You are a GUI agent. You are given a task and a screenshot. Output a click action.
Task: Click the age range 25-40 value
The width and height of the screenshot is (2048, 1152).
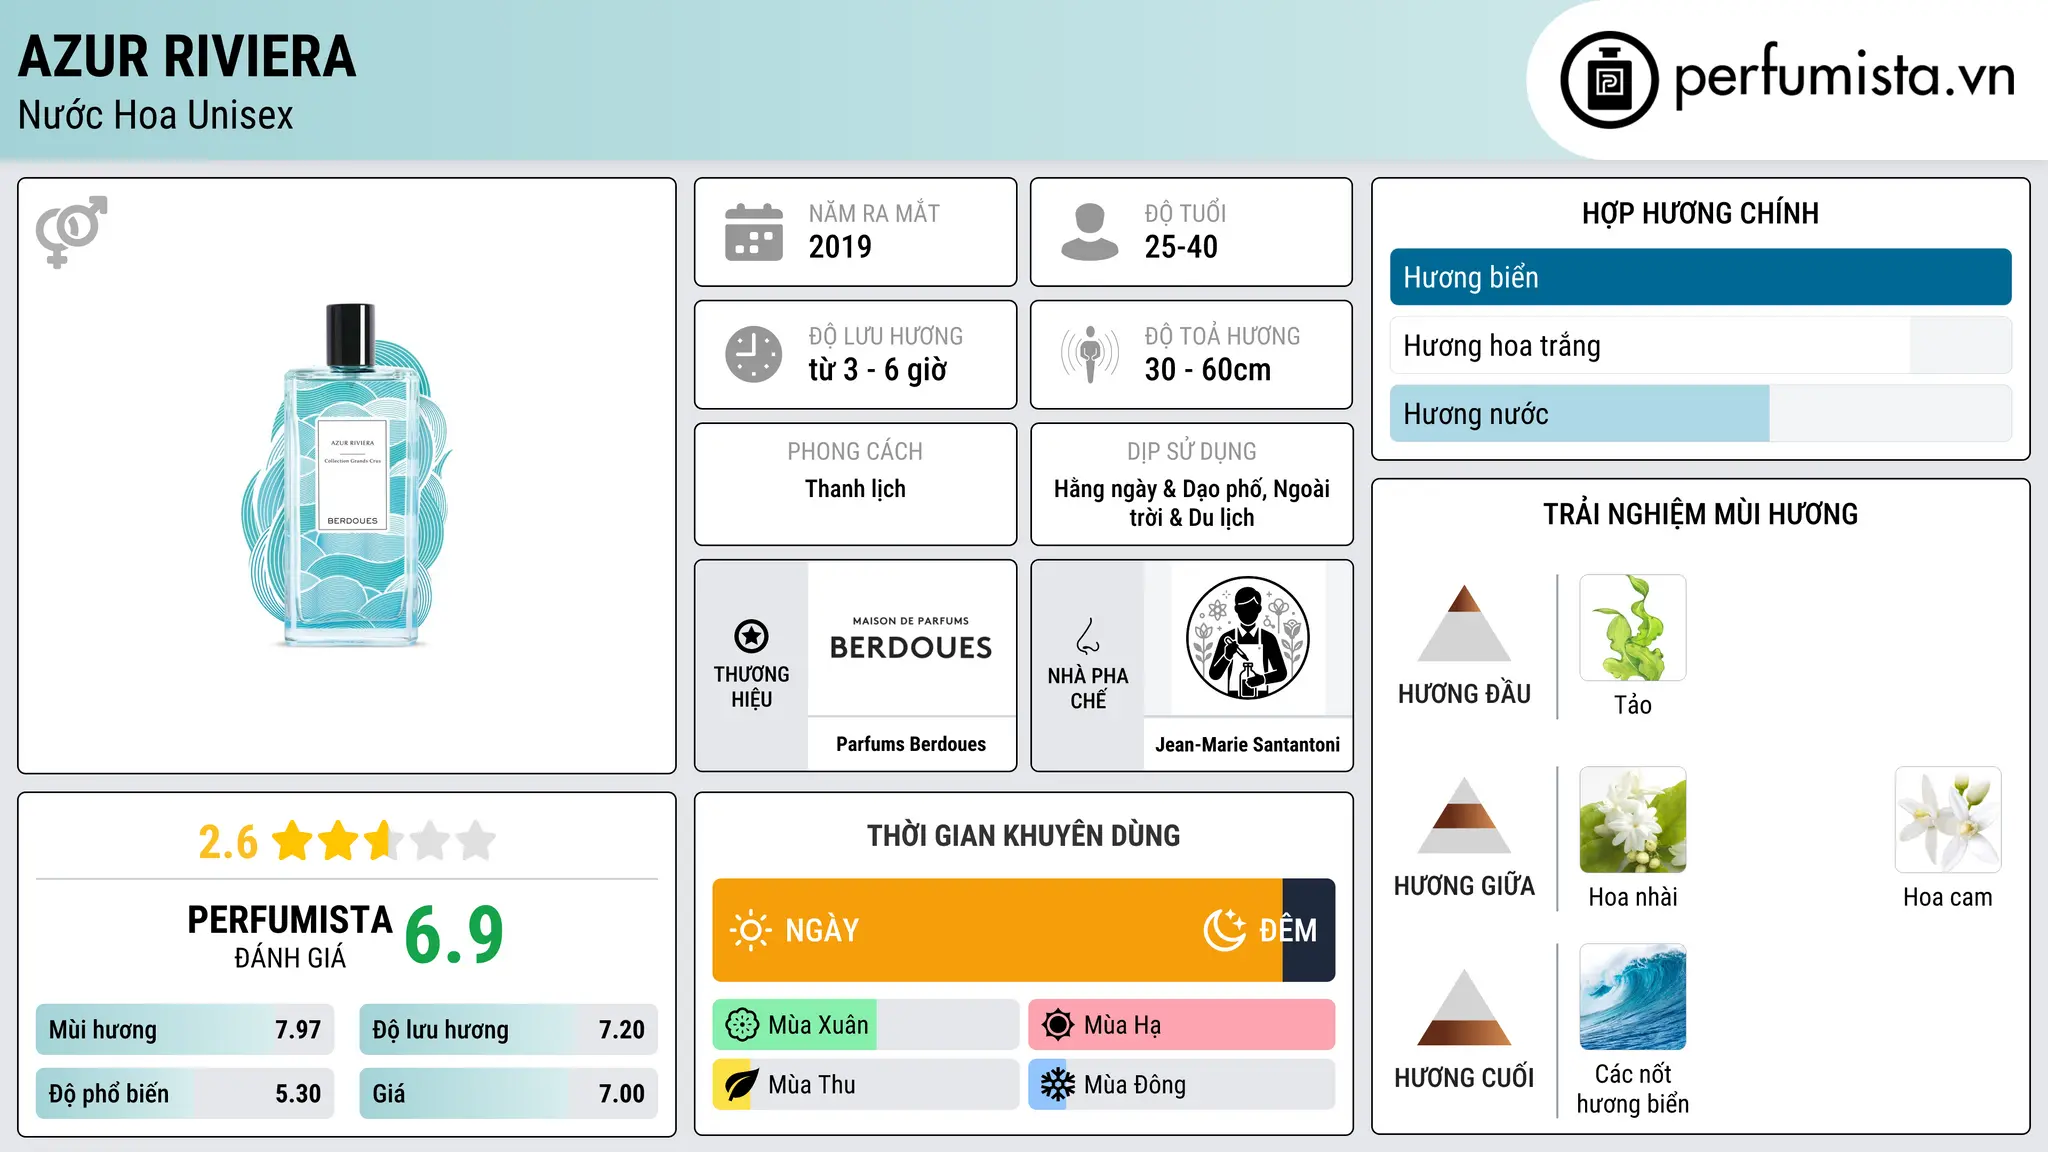[1181, 247]
